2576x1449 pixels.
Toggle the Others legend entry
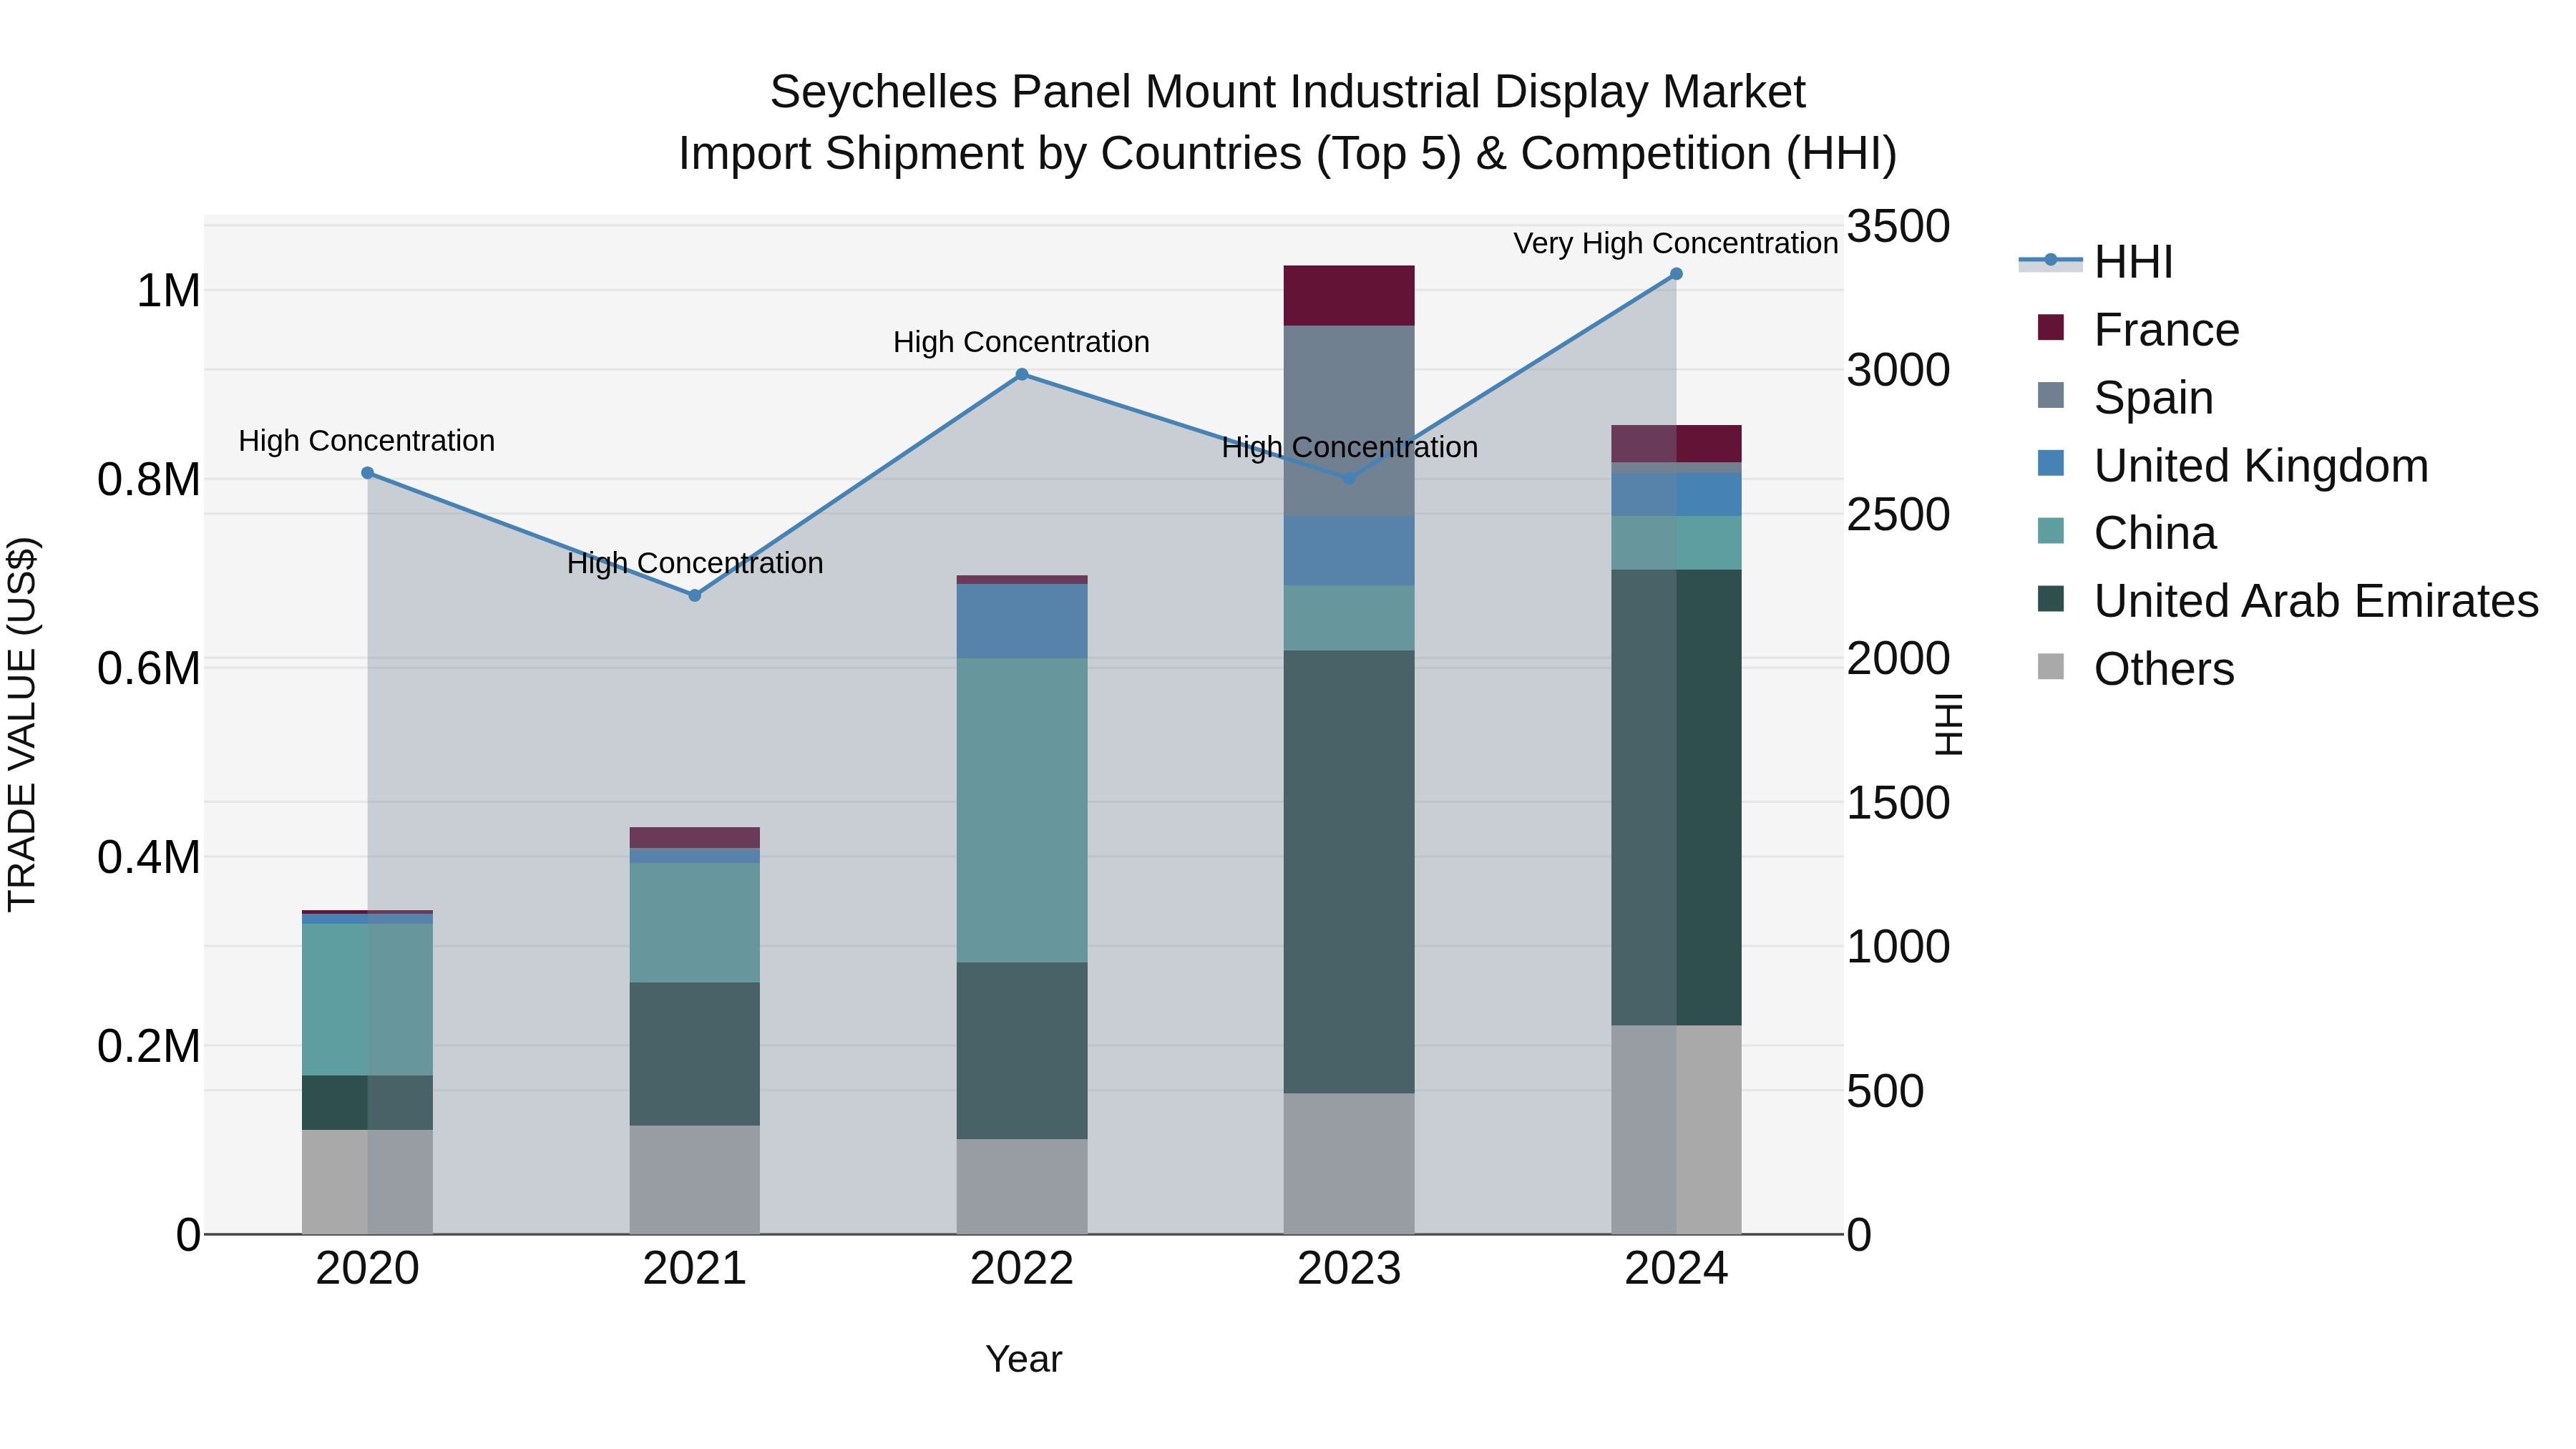(2135, 669)
